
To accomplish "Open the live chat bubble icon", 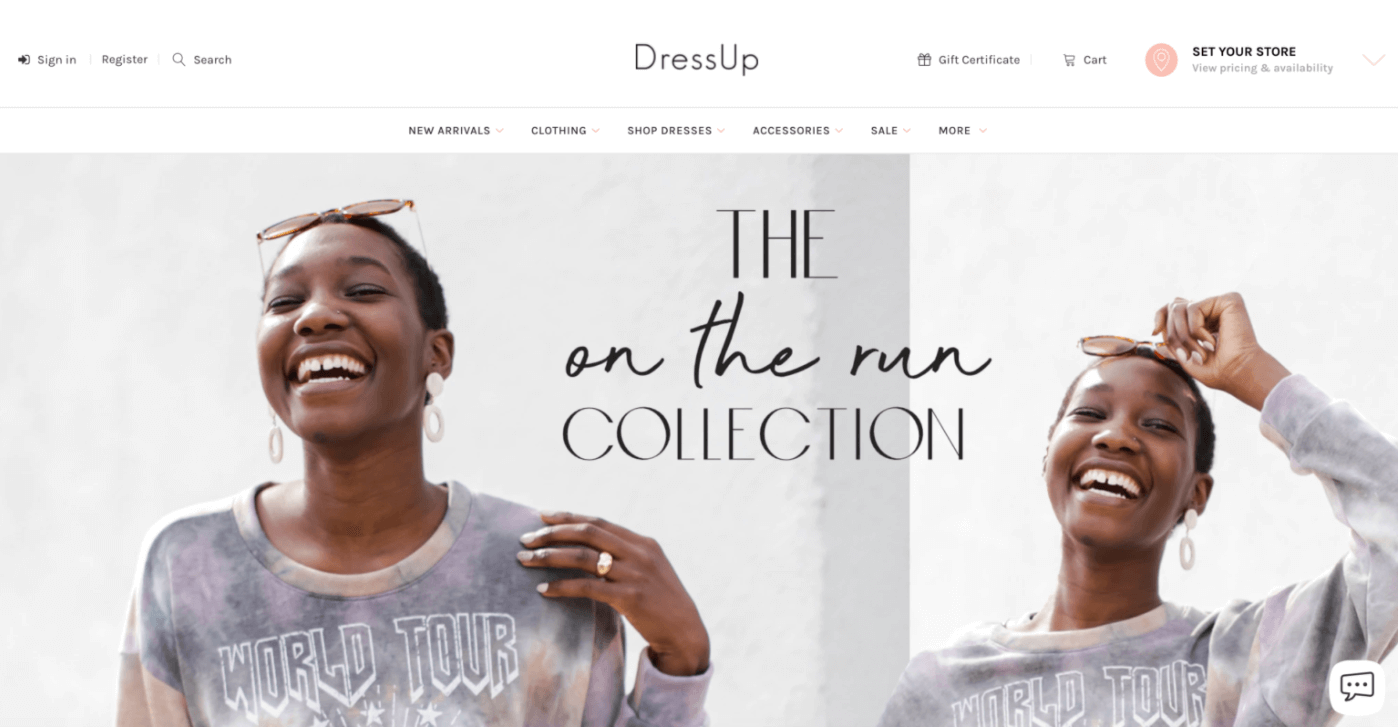I will click(x=1357, y=686).
